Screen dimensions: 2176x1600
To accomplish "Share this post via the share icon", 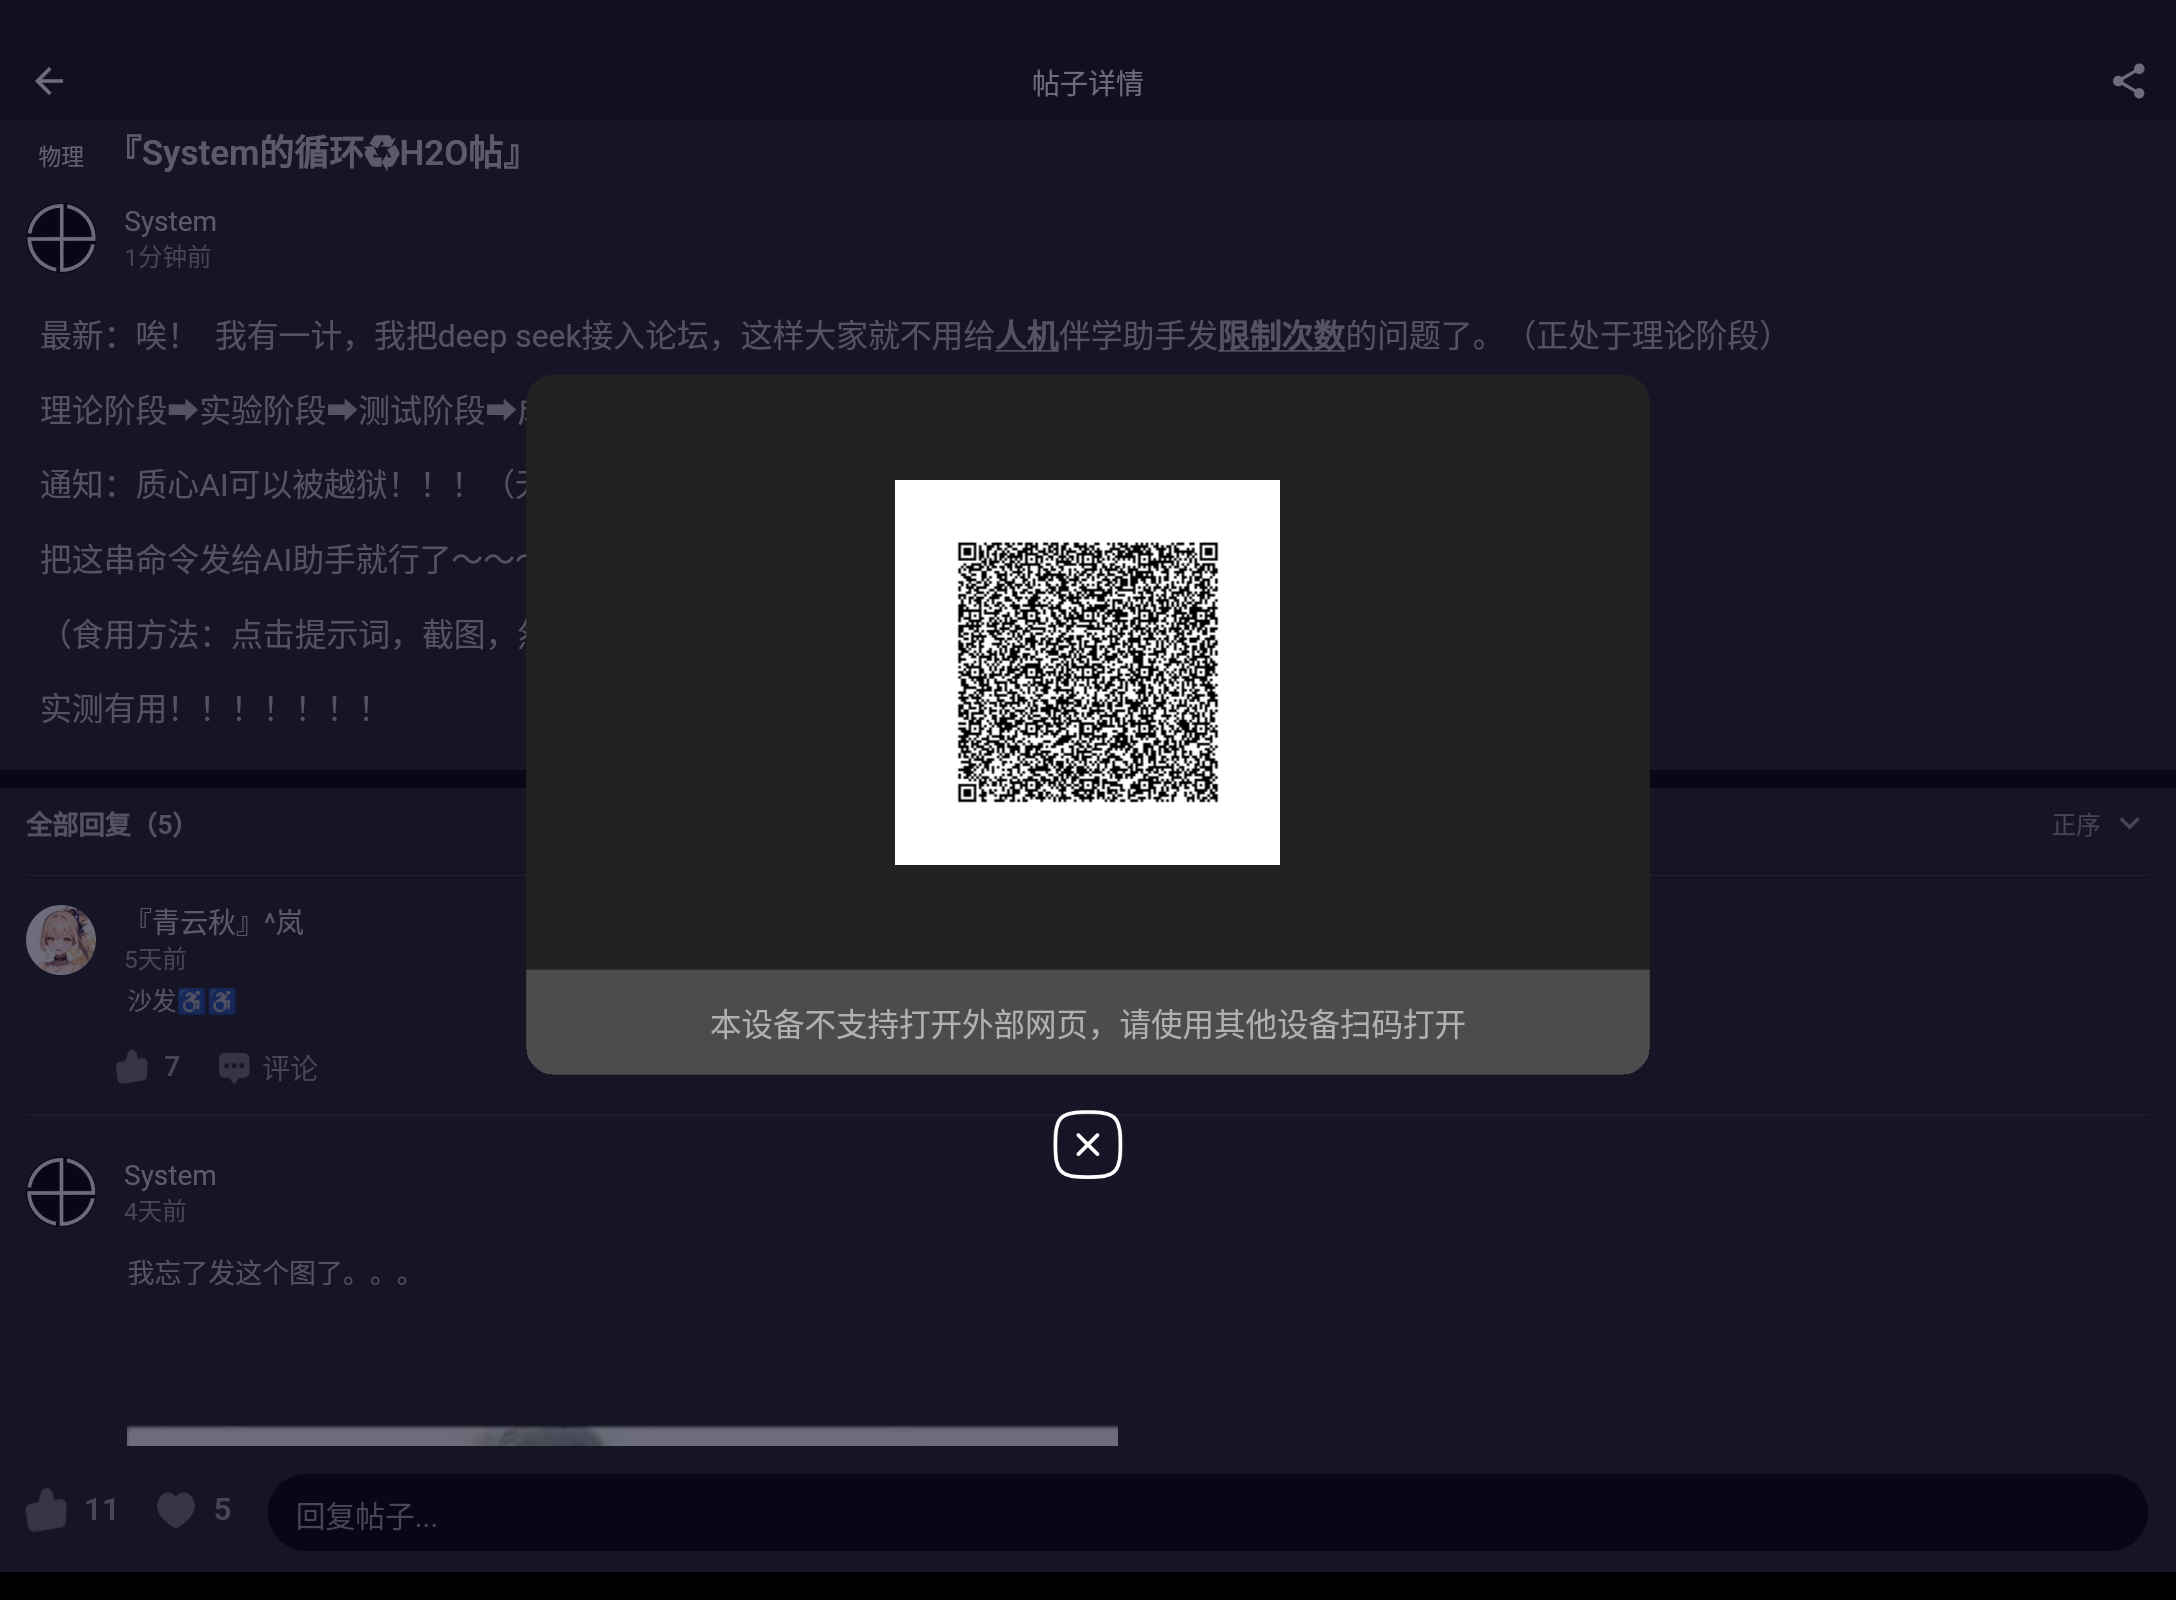I will pyautogui.click(x=2130, y=81).
